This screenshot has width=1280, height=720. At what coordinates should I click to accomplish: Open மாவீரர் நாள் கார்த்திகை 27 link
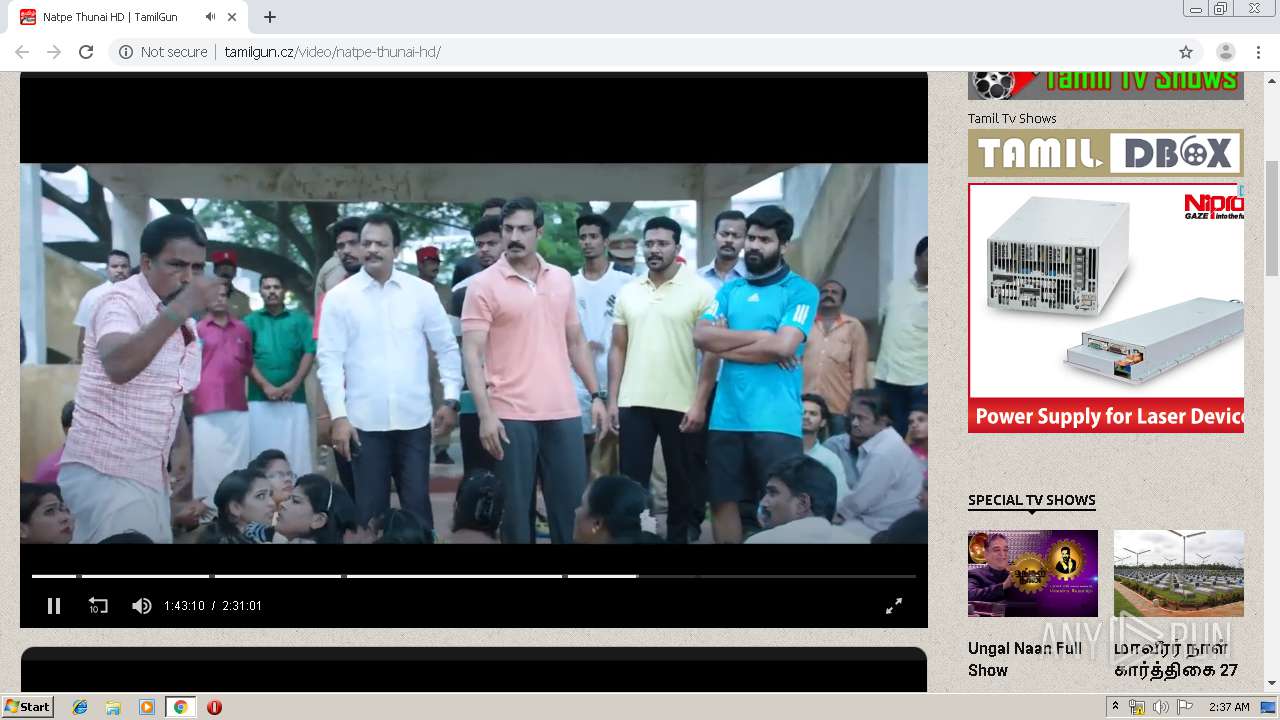(1176, 659)
